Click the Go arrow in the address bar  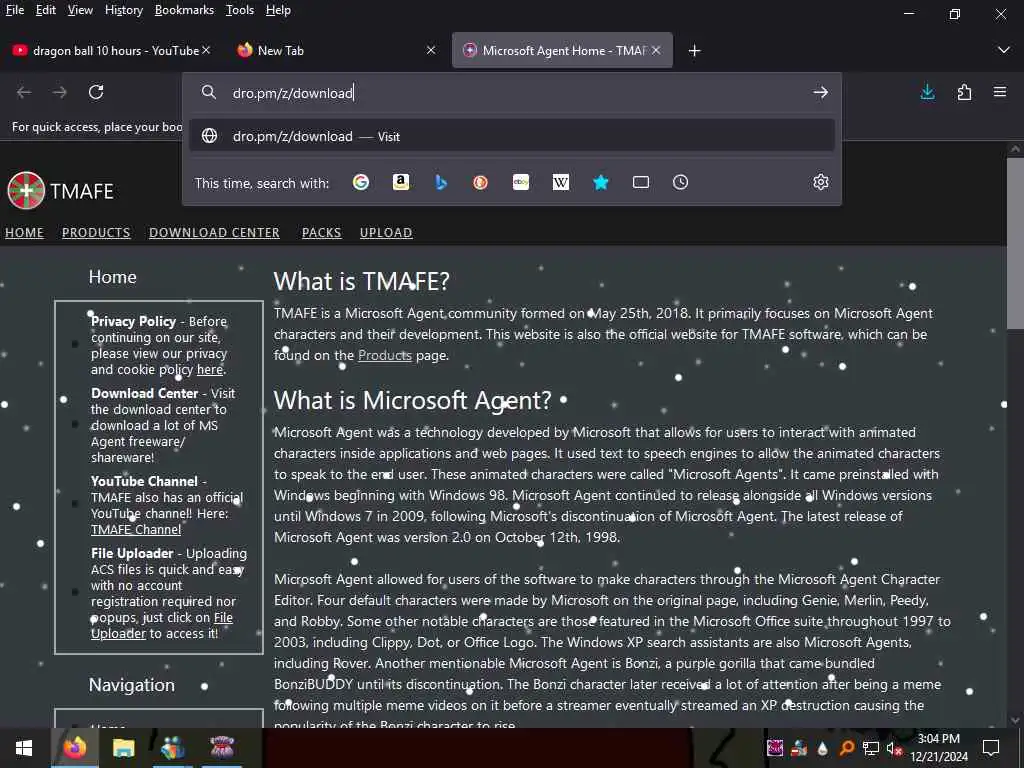click(821, 93)
